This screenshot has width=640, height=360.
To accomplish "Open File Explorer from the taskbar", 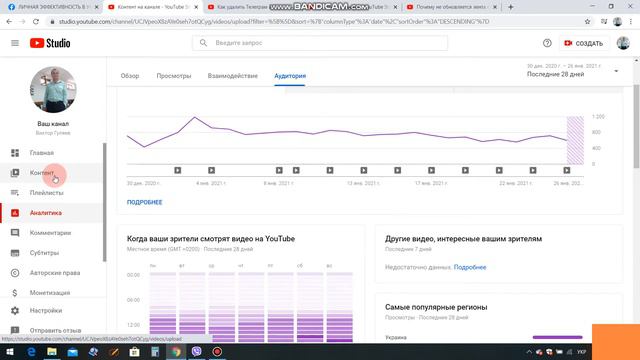I will 52,351.
